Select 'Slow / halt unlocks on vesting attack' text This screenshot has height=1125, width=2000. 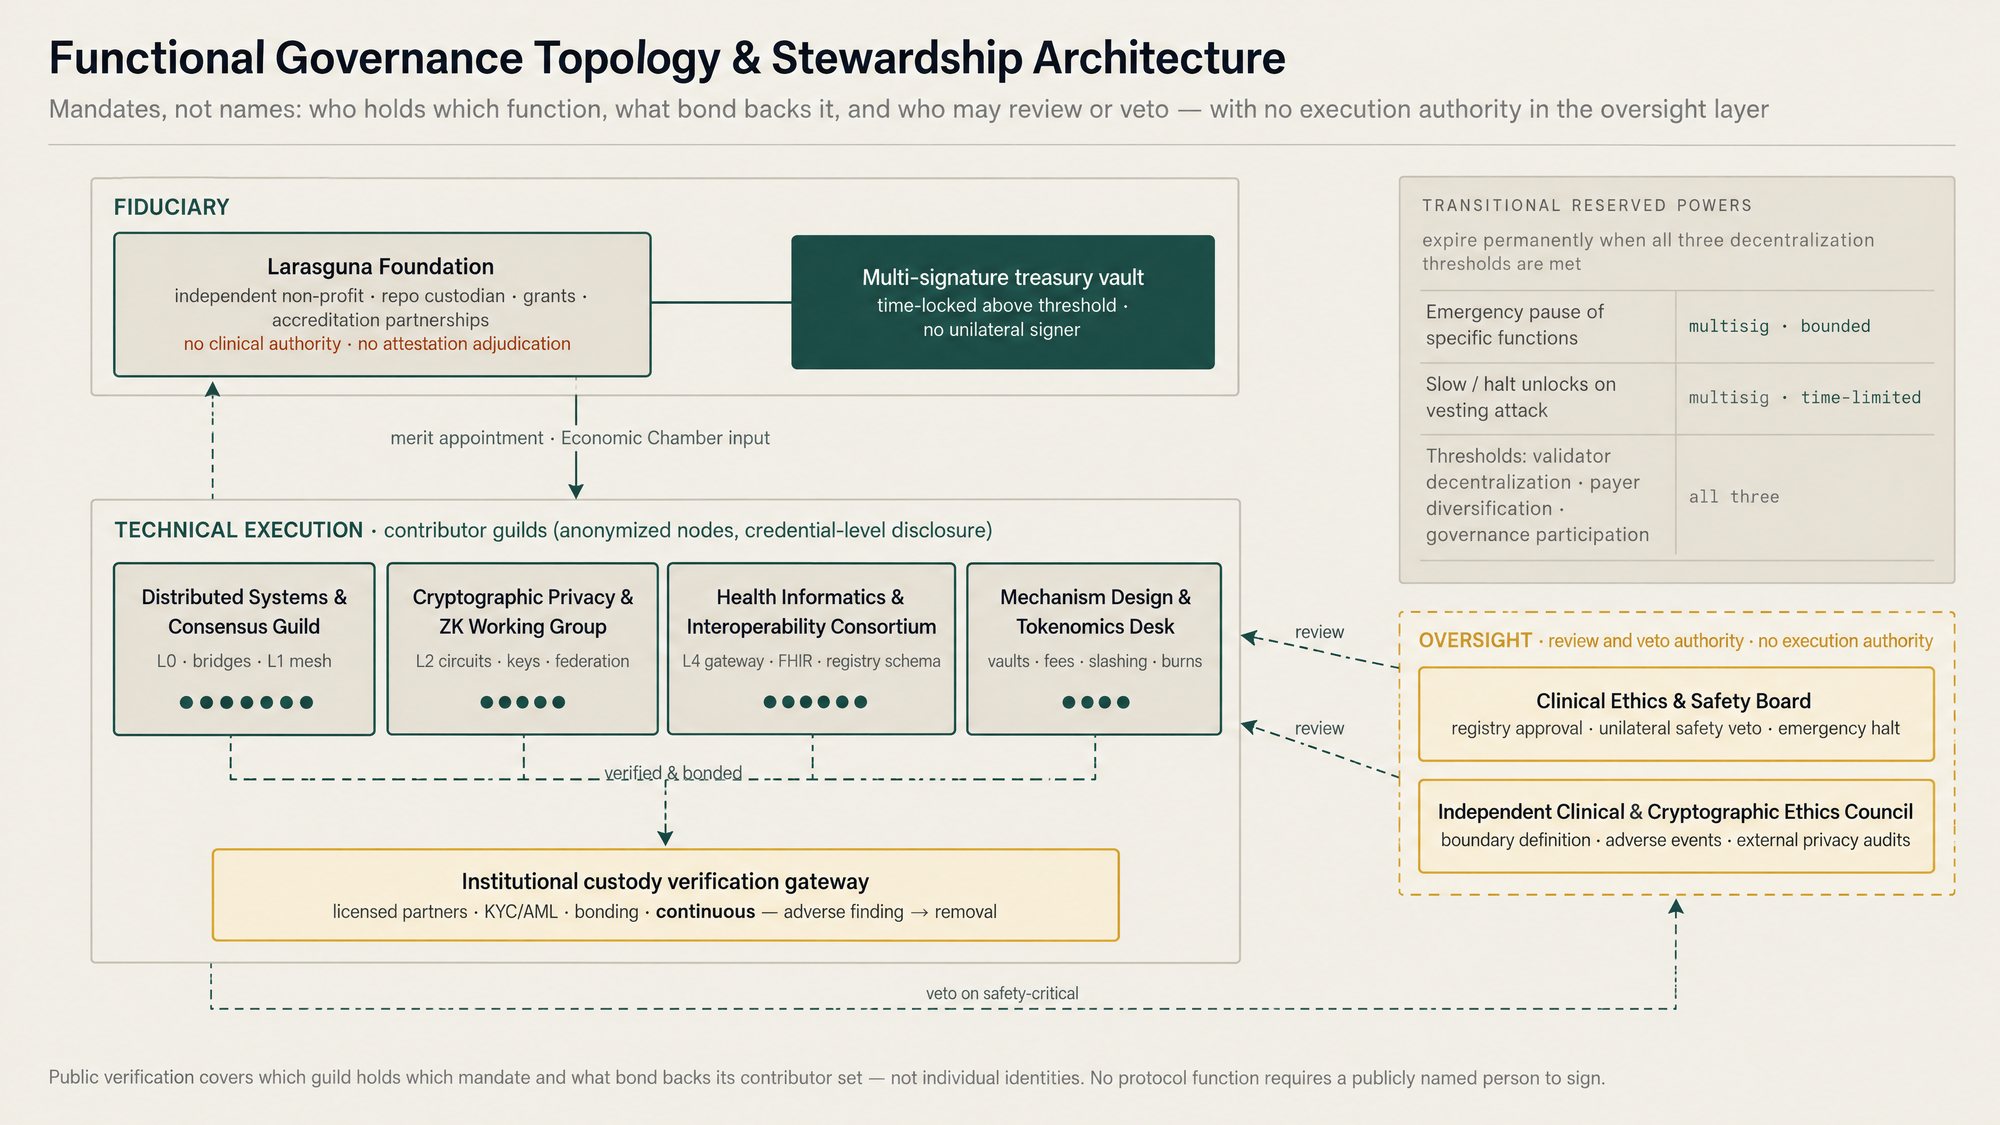coord(1520,397)
